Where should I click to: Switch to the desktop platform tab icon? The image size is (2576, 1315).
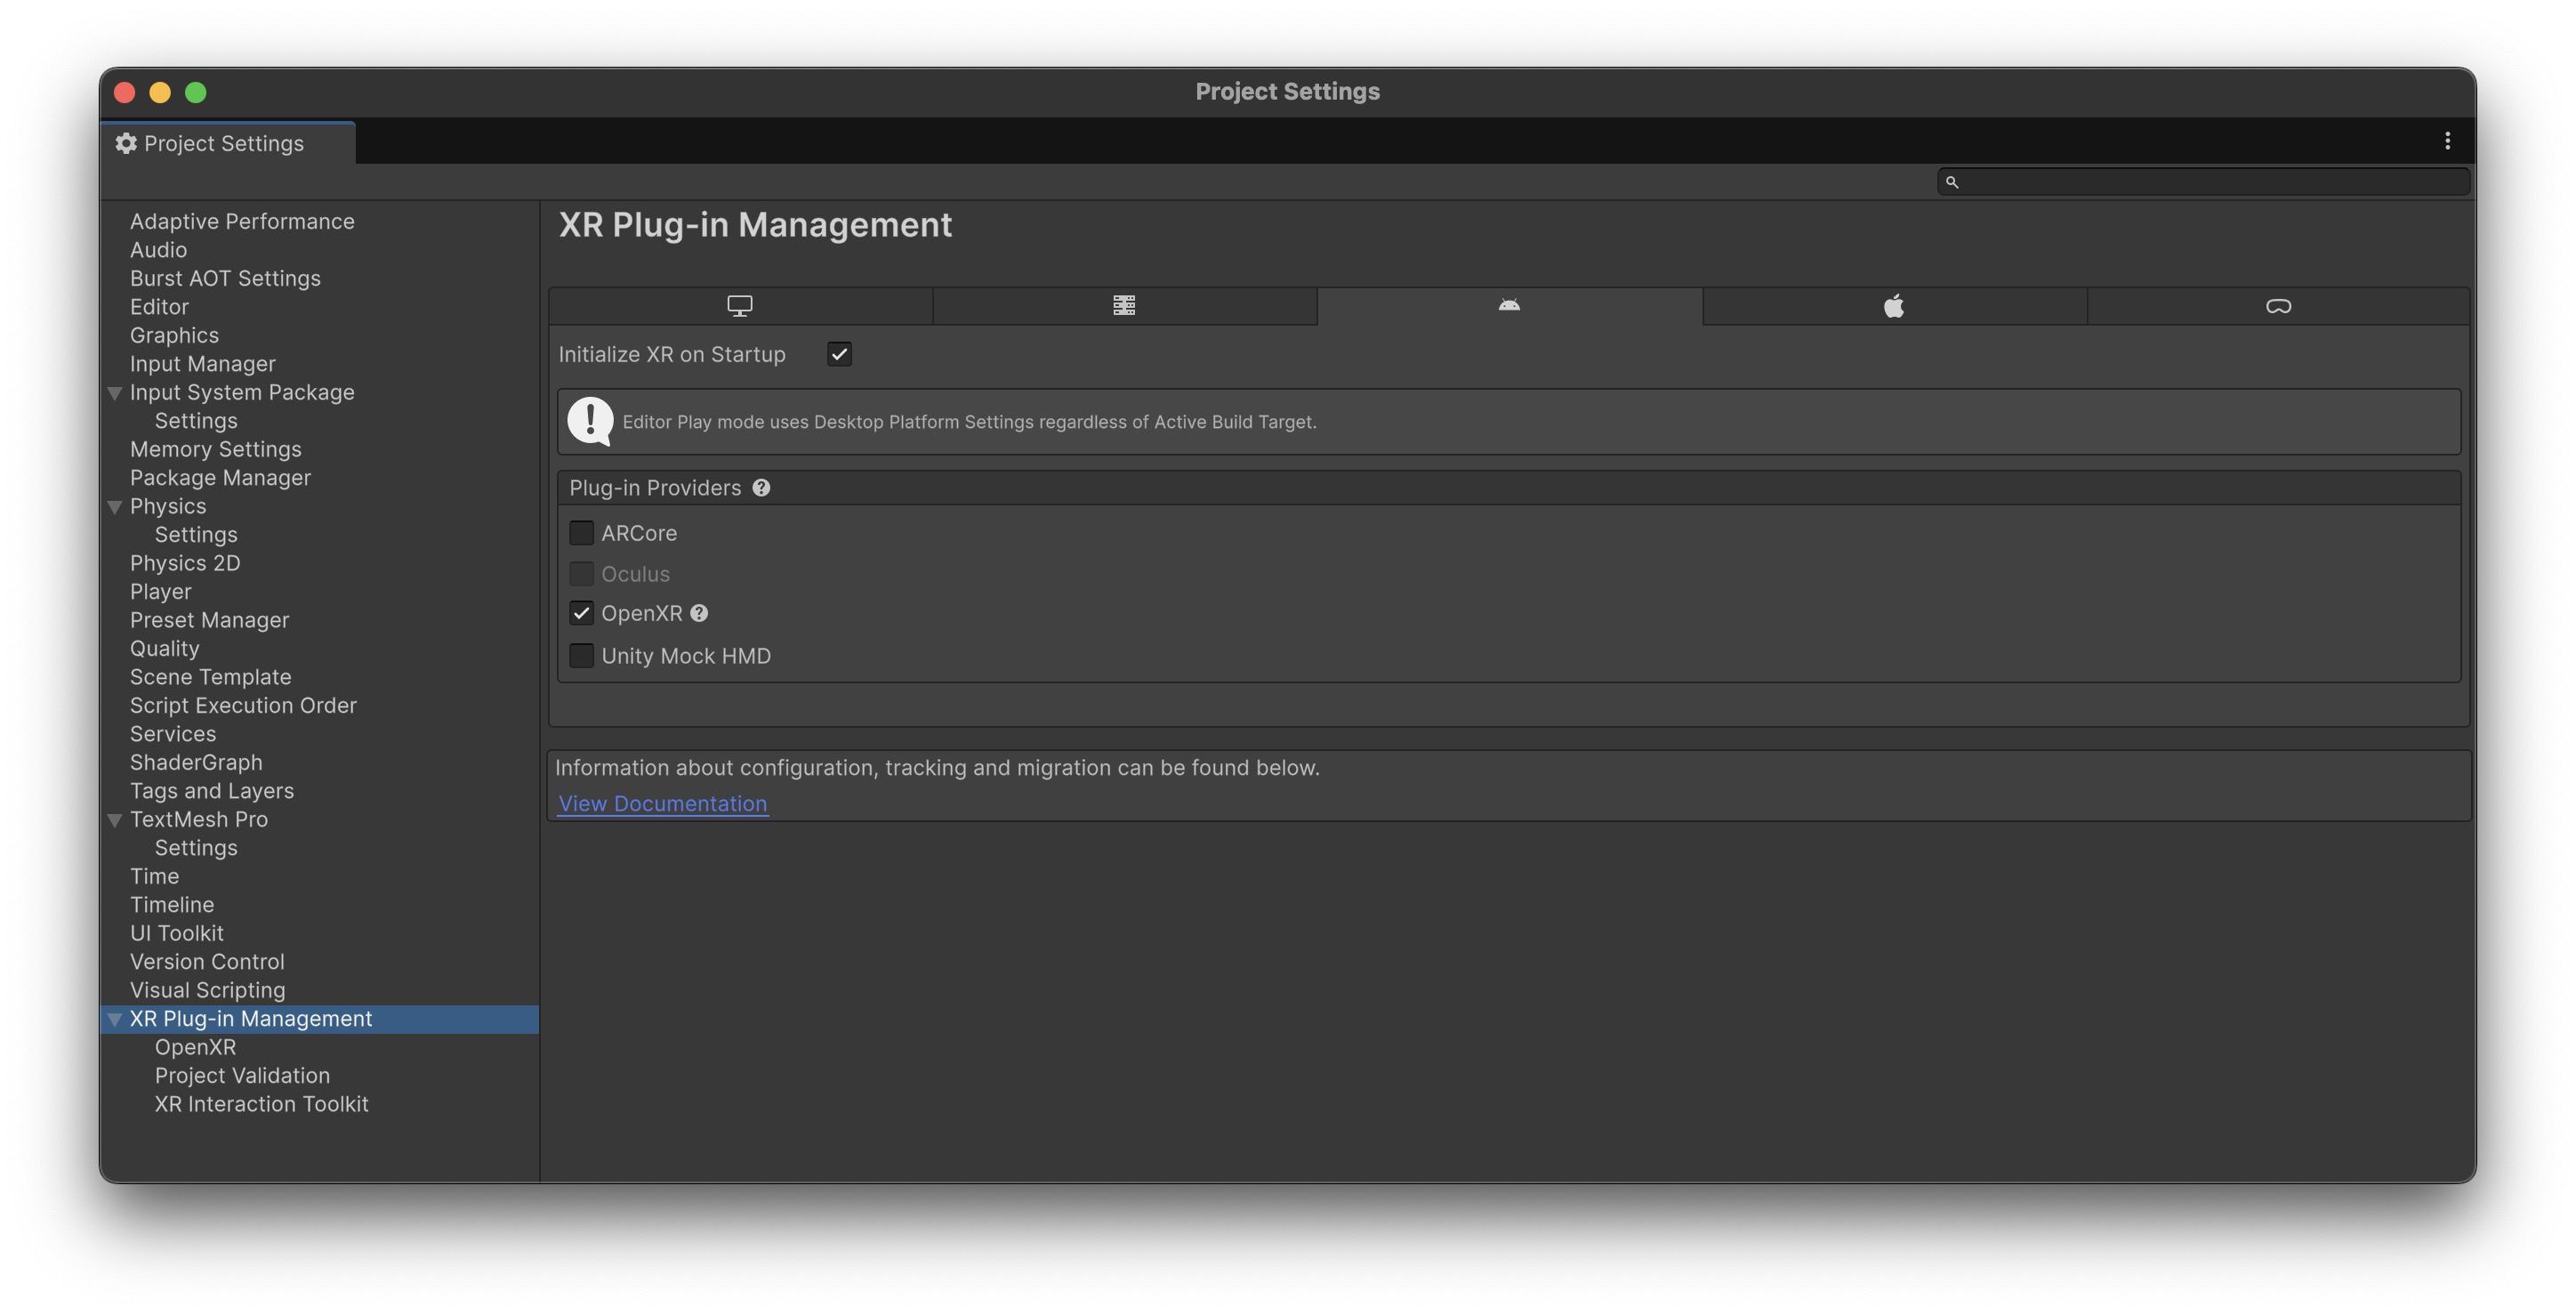739,306
